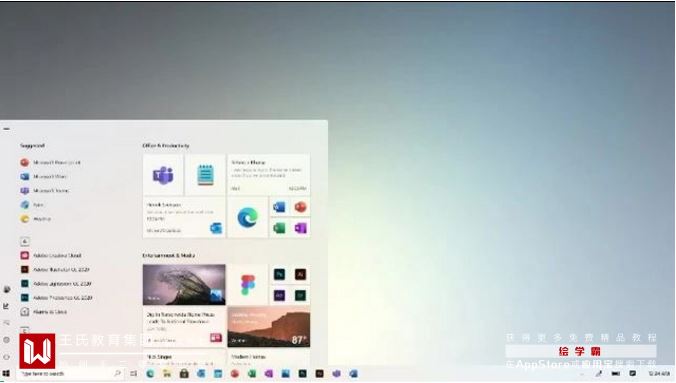Image resolution: width=676 pixels, height=383 pixels.
Task: Open the small OneNote tile
Action: coord(300,228)
